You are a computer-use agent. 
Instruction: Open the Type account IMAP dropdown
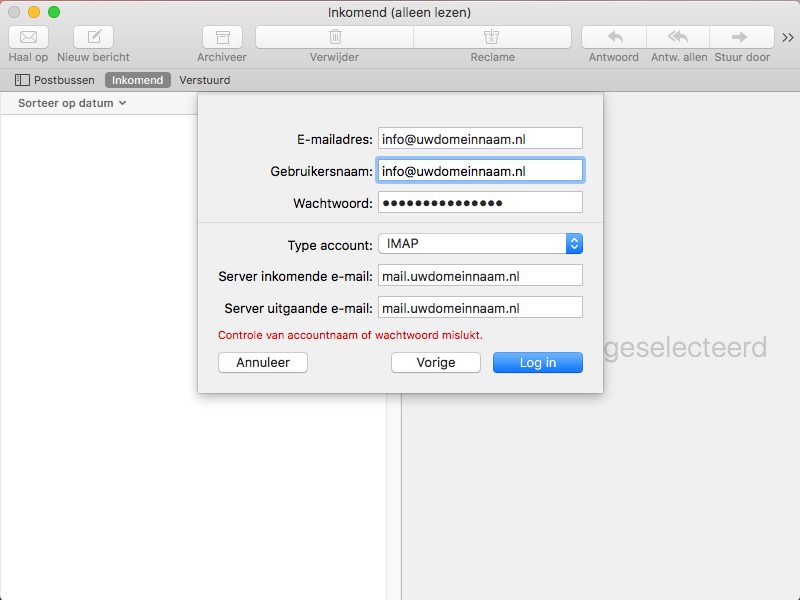(480, 244)
